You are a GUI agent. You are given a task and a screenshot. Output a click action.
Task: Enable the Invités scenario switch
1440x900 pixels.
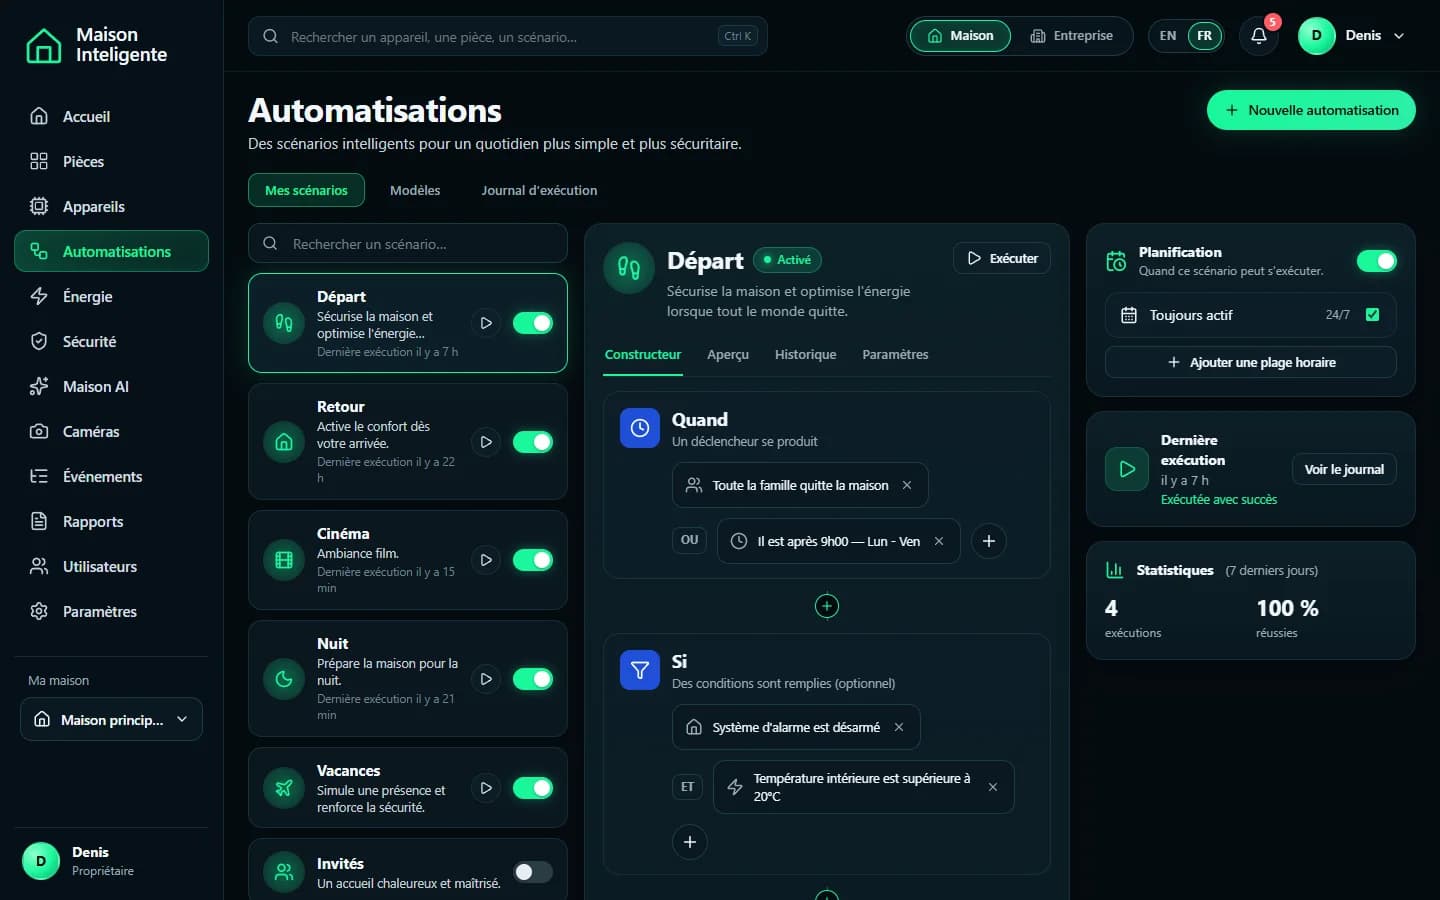click(533, 872)
